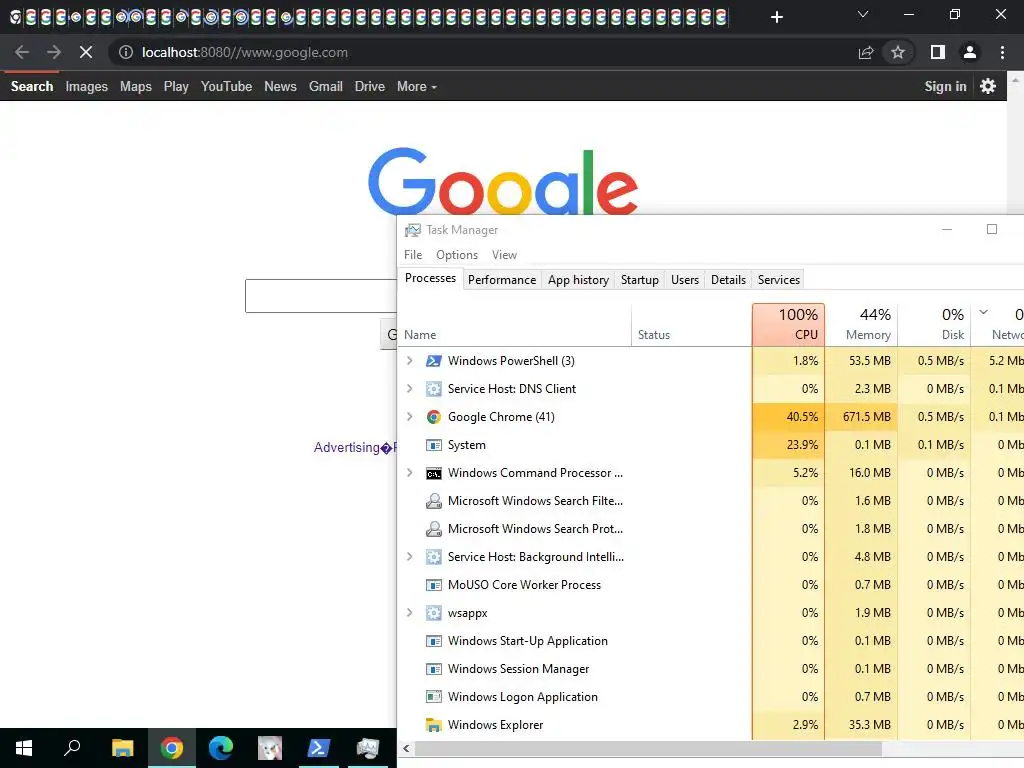Click the Advertising link on Google page
This screenshot has height=768, width=1024.
coord(347,447)
